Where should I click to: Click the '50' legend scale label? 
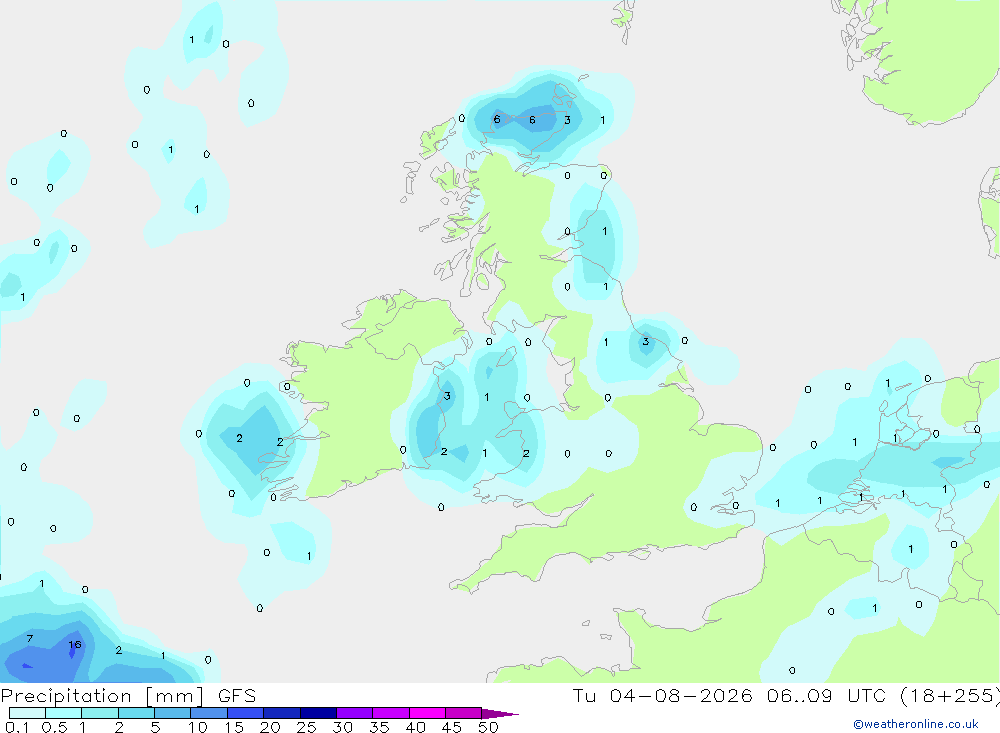tap(488, 727)
